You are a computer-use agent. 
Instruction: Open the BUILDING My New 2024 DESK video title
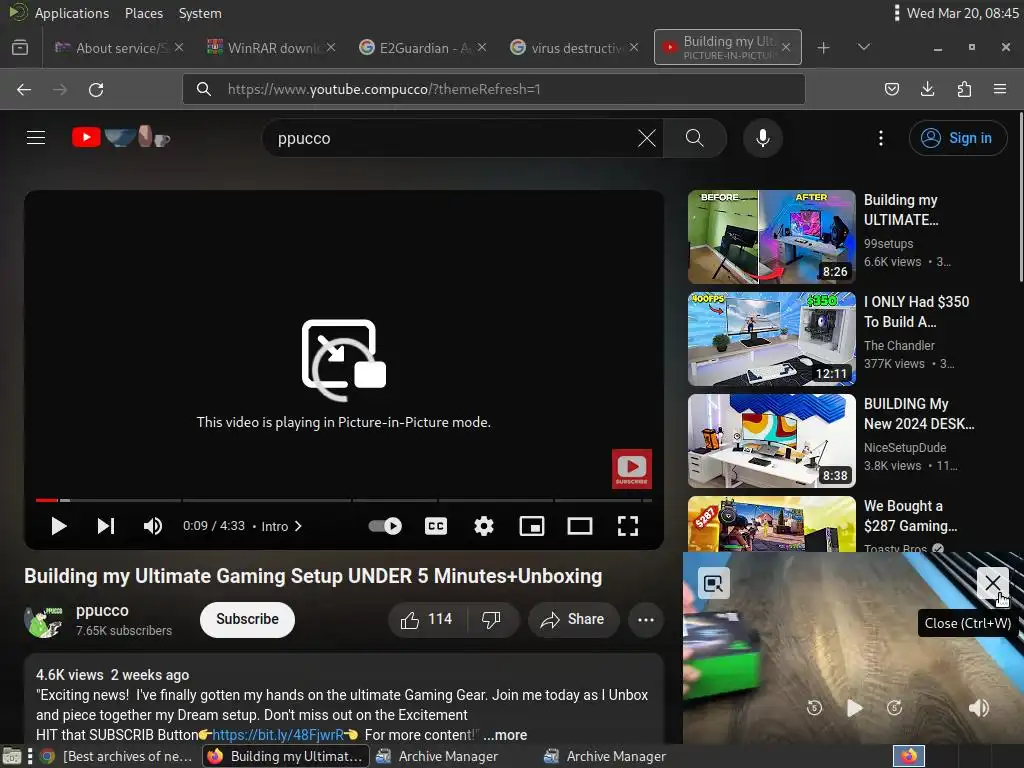coord(919,414)
